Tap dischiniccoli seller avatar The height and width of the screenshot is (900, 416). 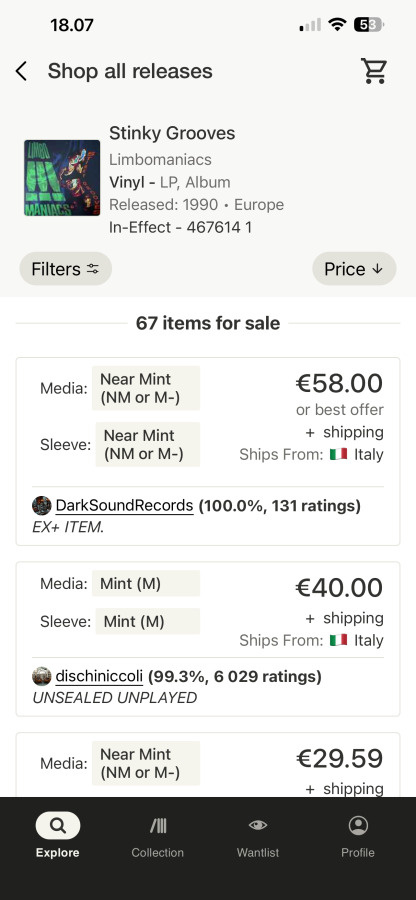point(42,677)
